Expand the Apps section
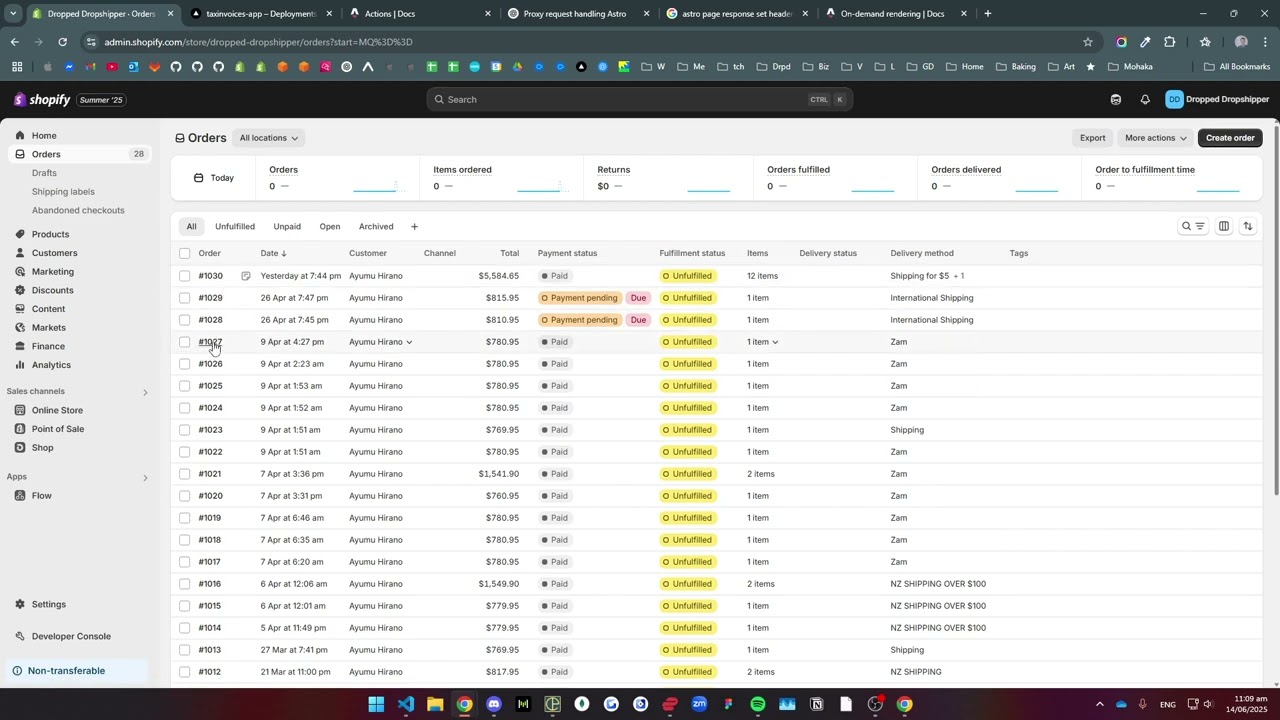The image size is (1280, 720). pos(144,478)
